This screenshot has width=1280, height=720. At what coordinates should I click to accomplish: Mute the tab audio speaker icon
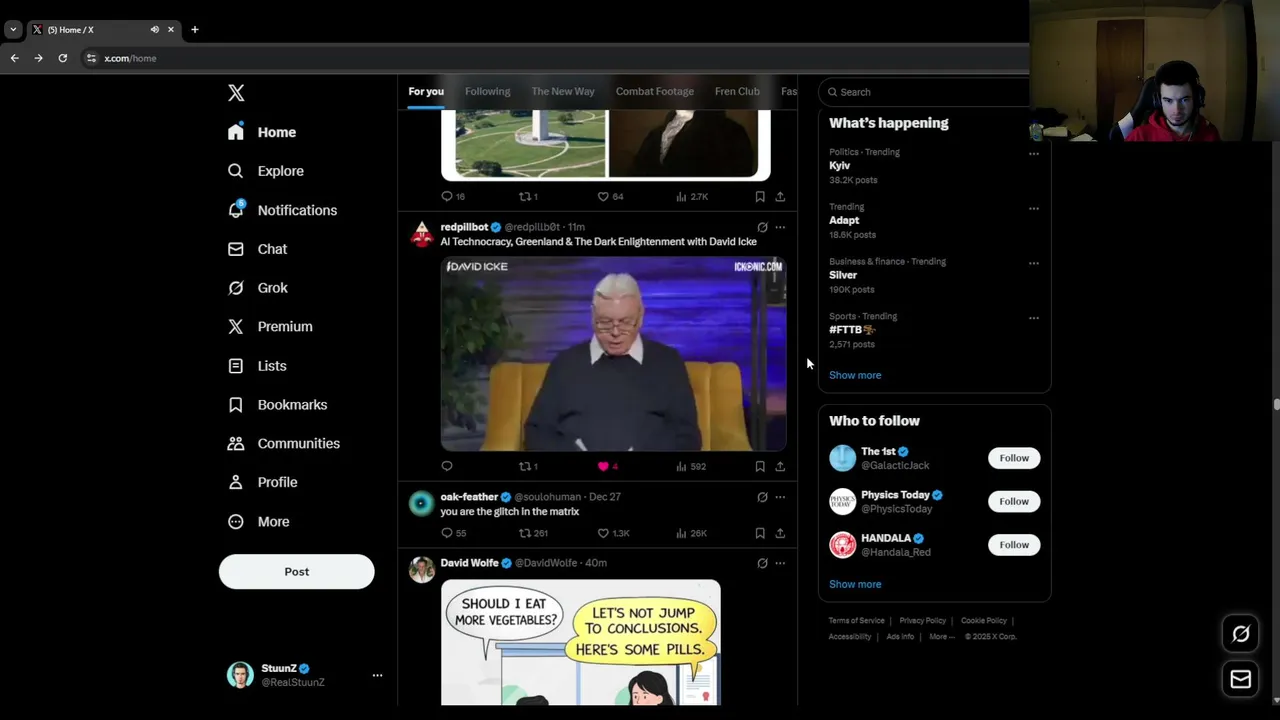click(154, 30)
